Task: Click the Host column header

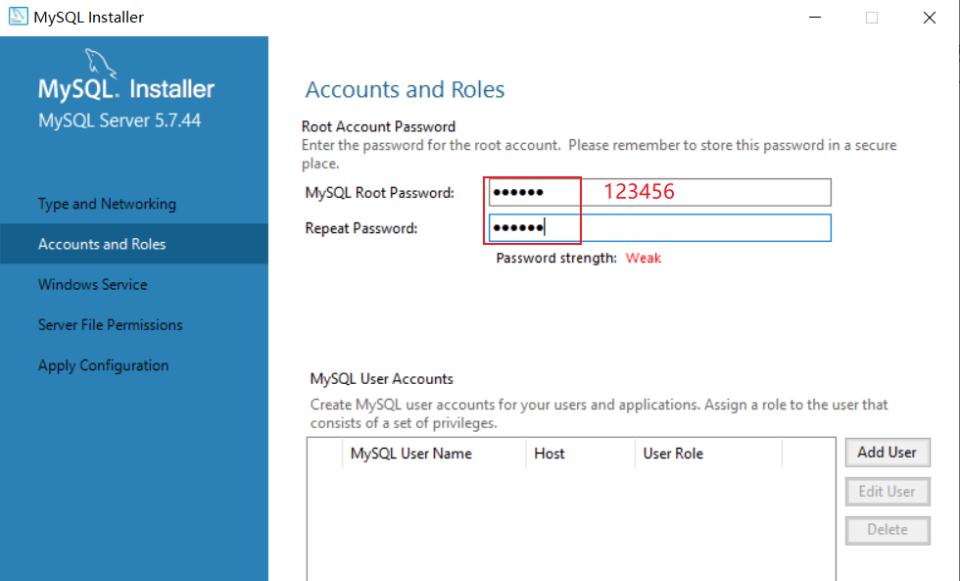Action: 580,454
